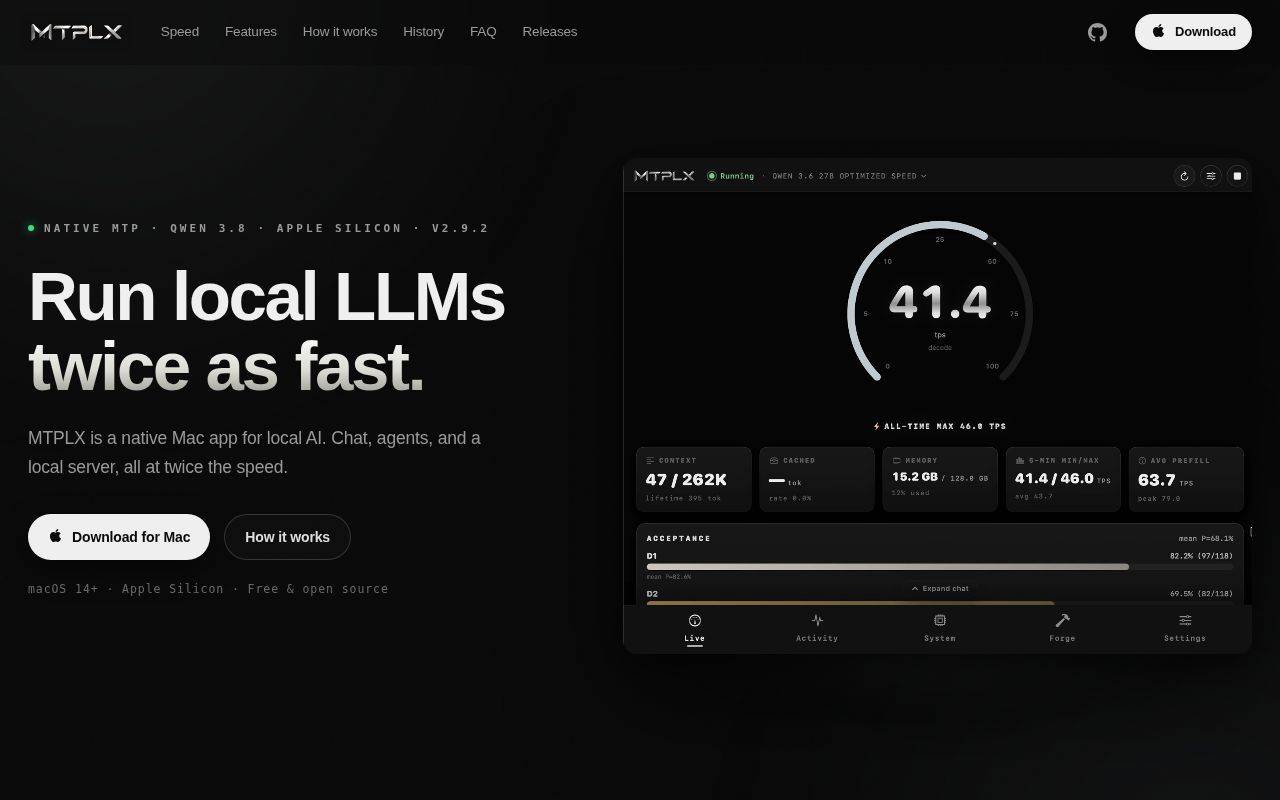
Task: Click the 69.5% (82/118) D2 value
Action: pos(1201,593)
